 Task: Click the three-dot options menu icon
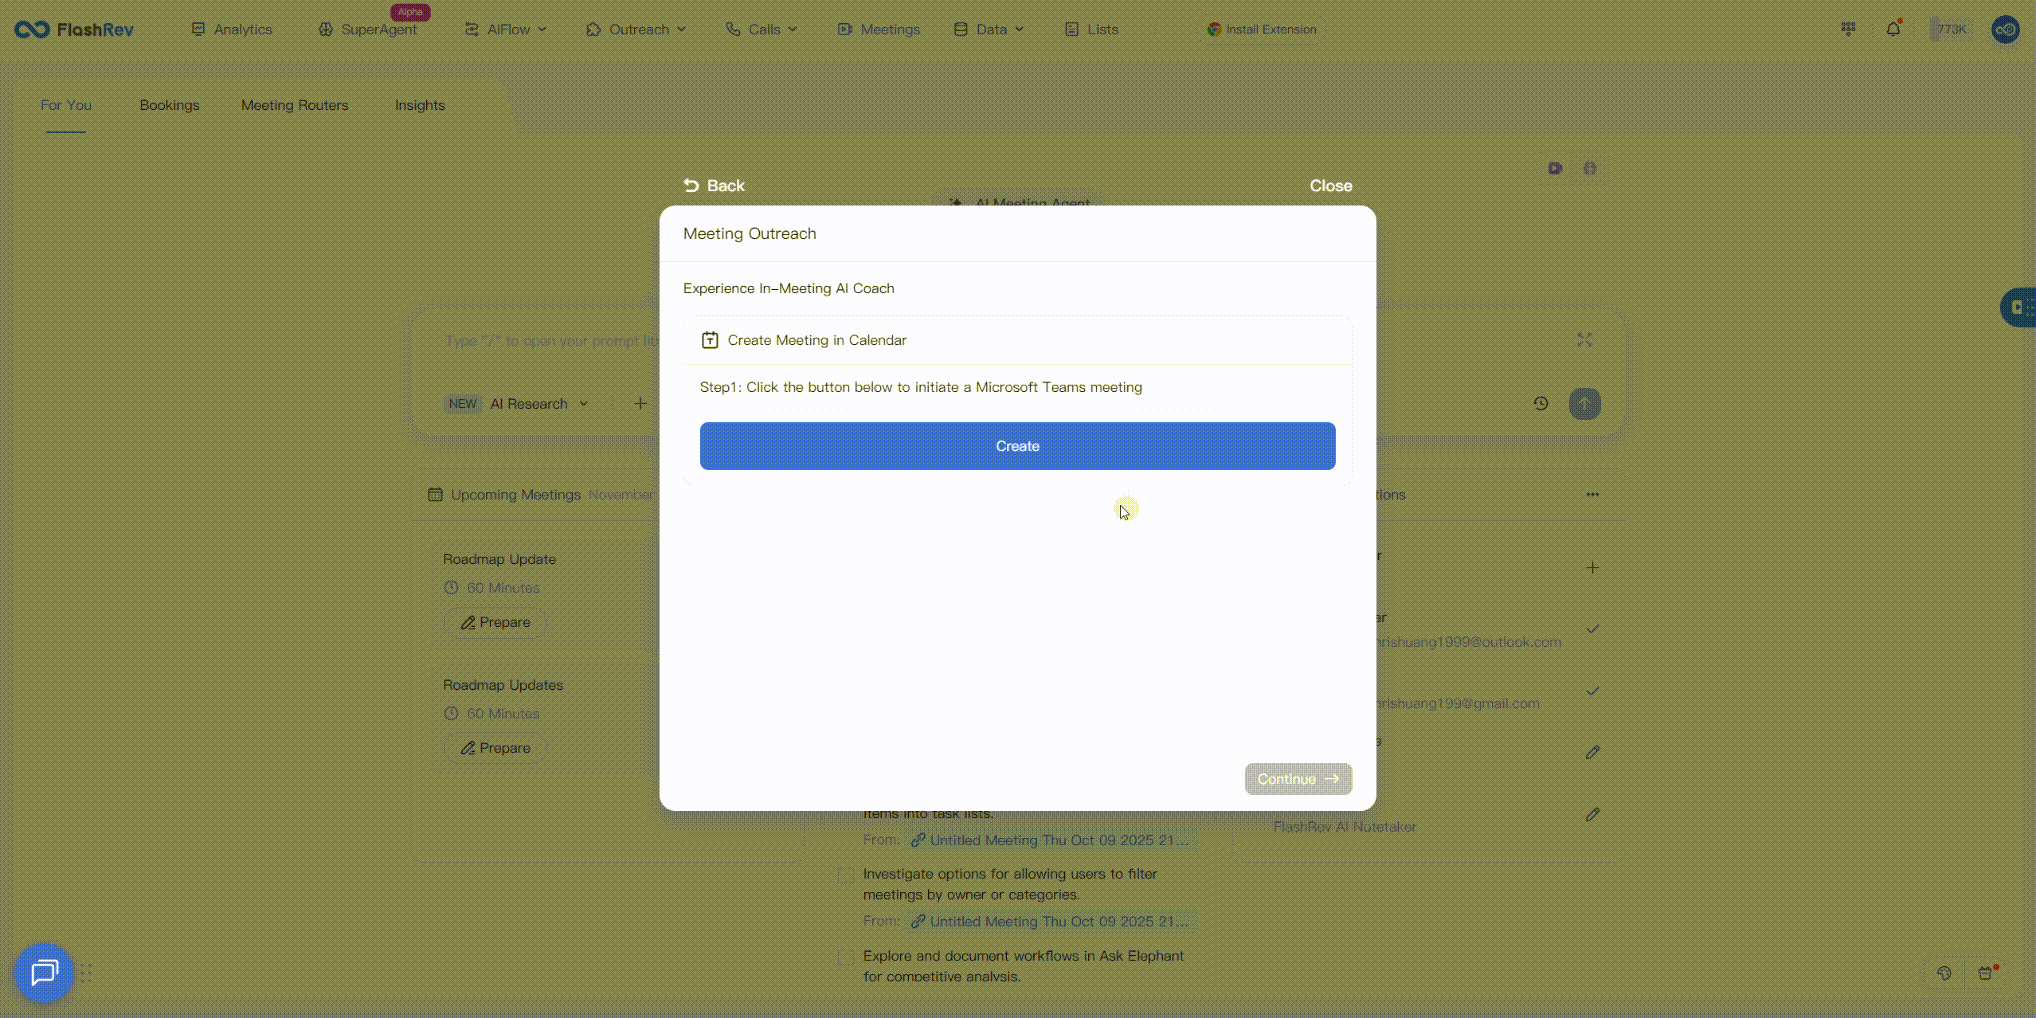pos(1592,494)
